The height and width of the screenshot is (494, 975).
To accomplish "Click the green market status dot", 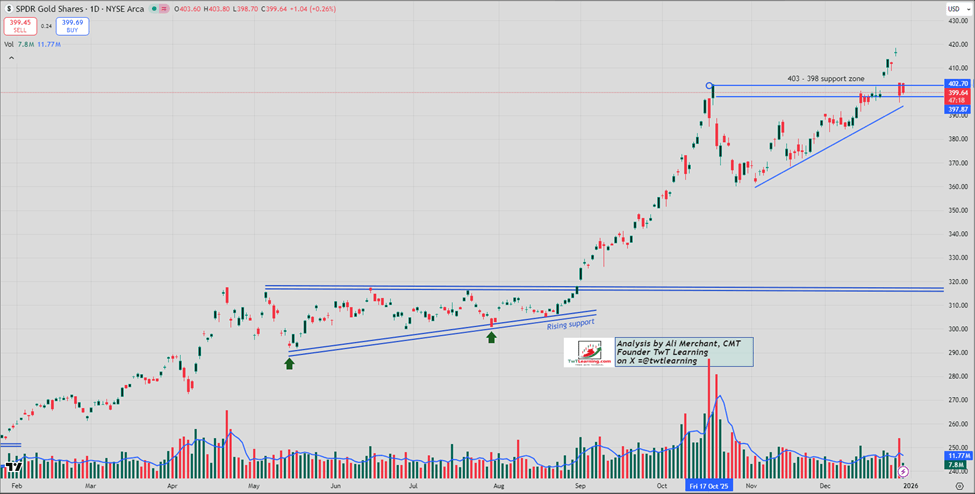I will click(x=154, y=9).
